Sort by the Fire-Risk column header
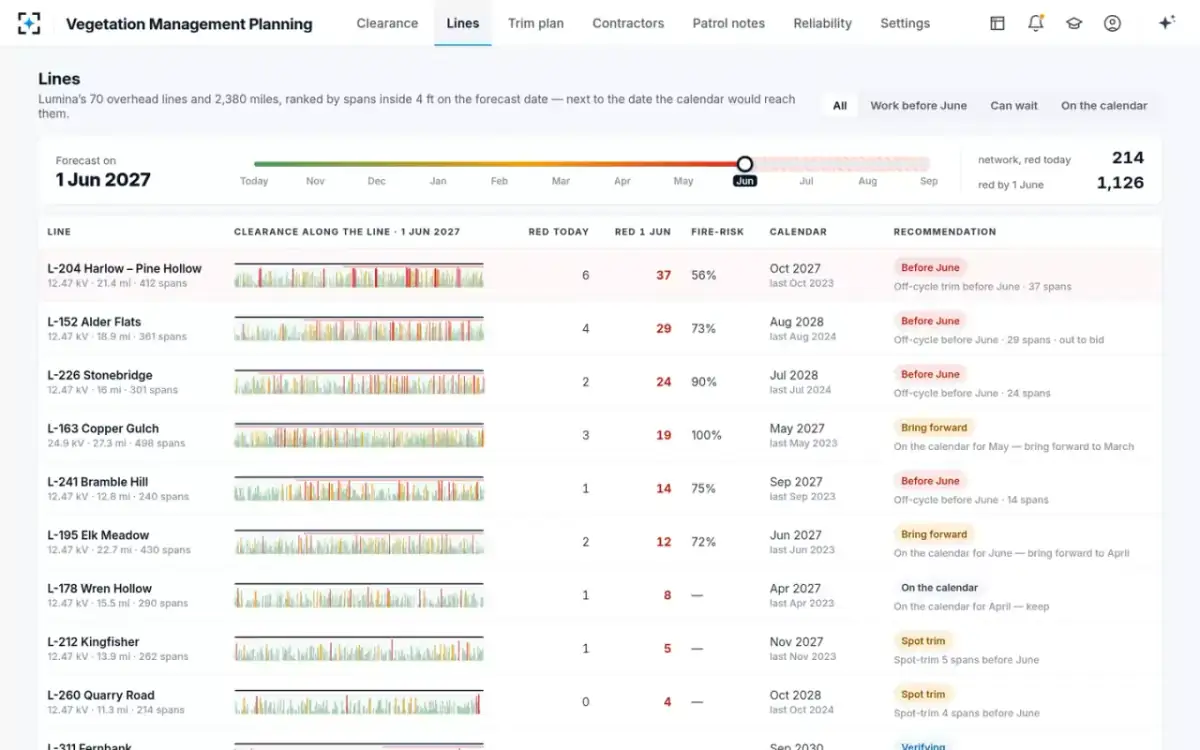This screenshot has height=750, width=1200. pyautogui.click(x=717, y=232)
